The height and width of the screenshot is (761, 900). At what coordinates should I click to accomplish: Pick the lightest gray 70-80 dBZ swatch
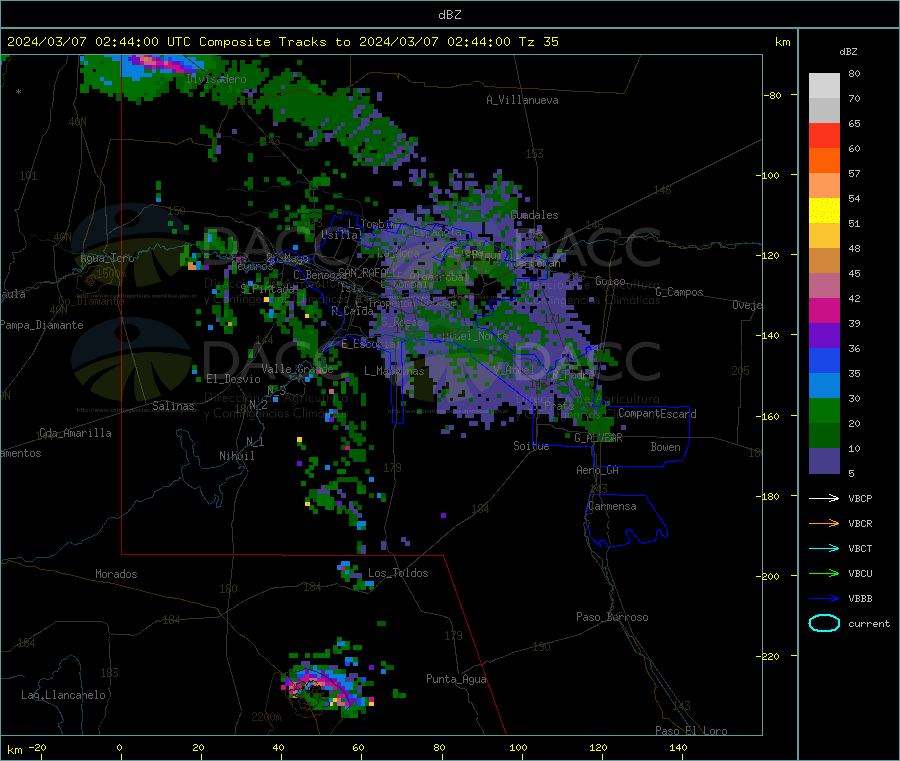[824, 86]
